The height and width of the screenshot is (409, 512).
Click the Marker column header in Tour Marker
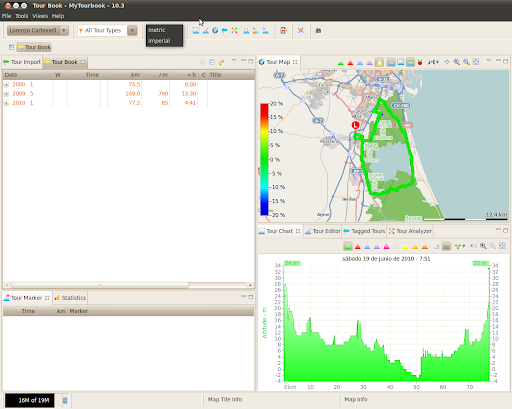[x=161, y=311]
